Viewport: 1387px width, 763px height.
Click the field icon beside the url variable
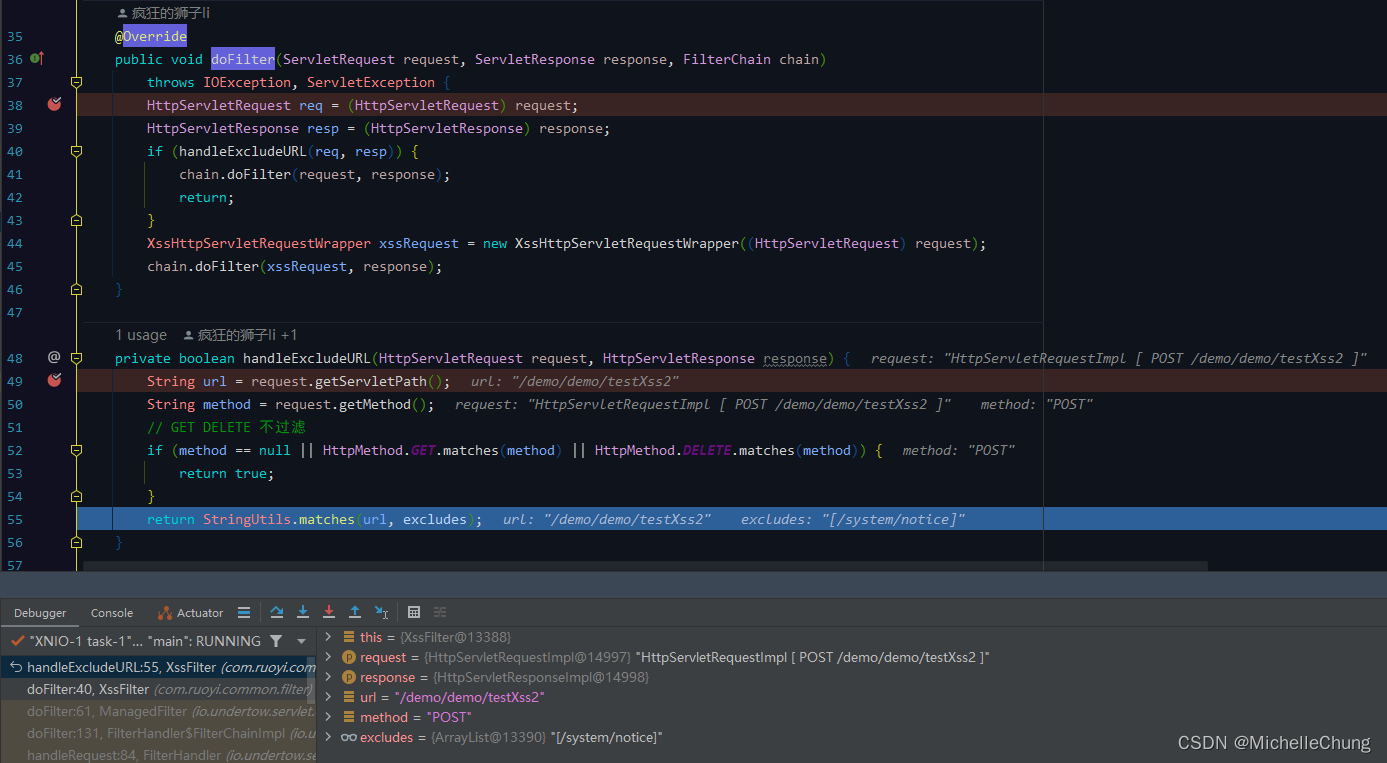click(349, 697)
